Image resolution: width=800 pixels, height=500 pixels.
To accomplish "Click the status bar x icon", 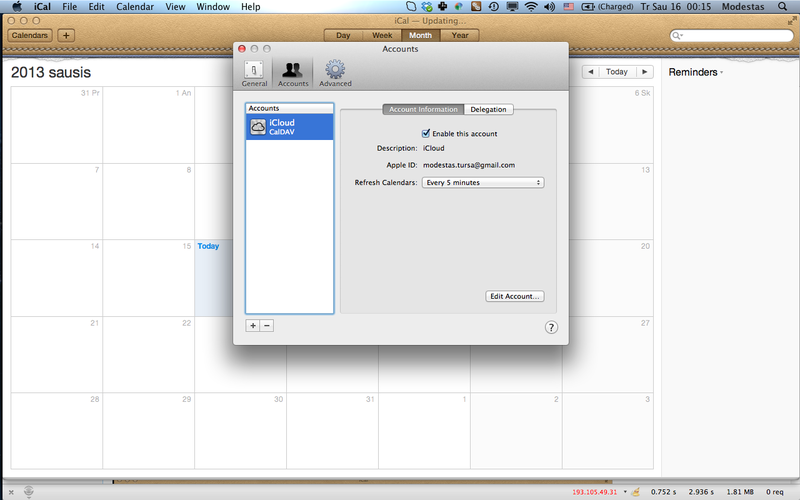I will 11,492.
